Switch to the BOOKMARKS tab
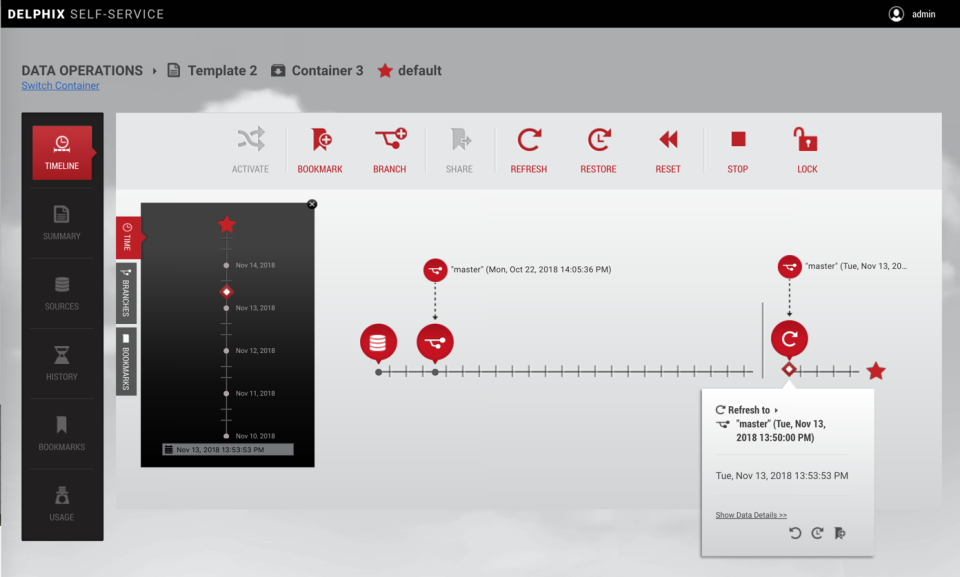The image size is (960, 577). (x=125, y=365)
